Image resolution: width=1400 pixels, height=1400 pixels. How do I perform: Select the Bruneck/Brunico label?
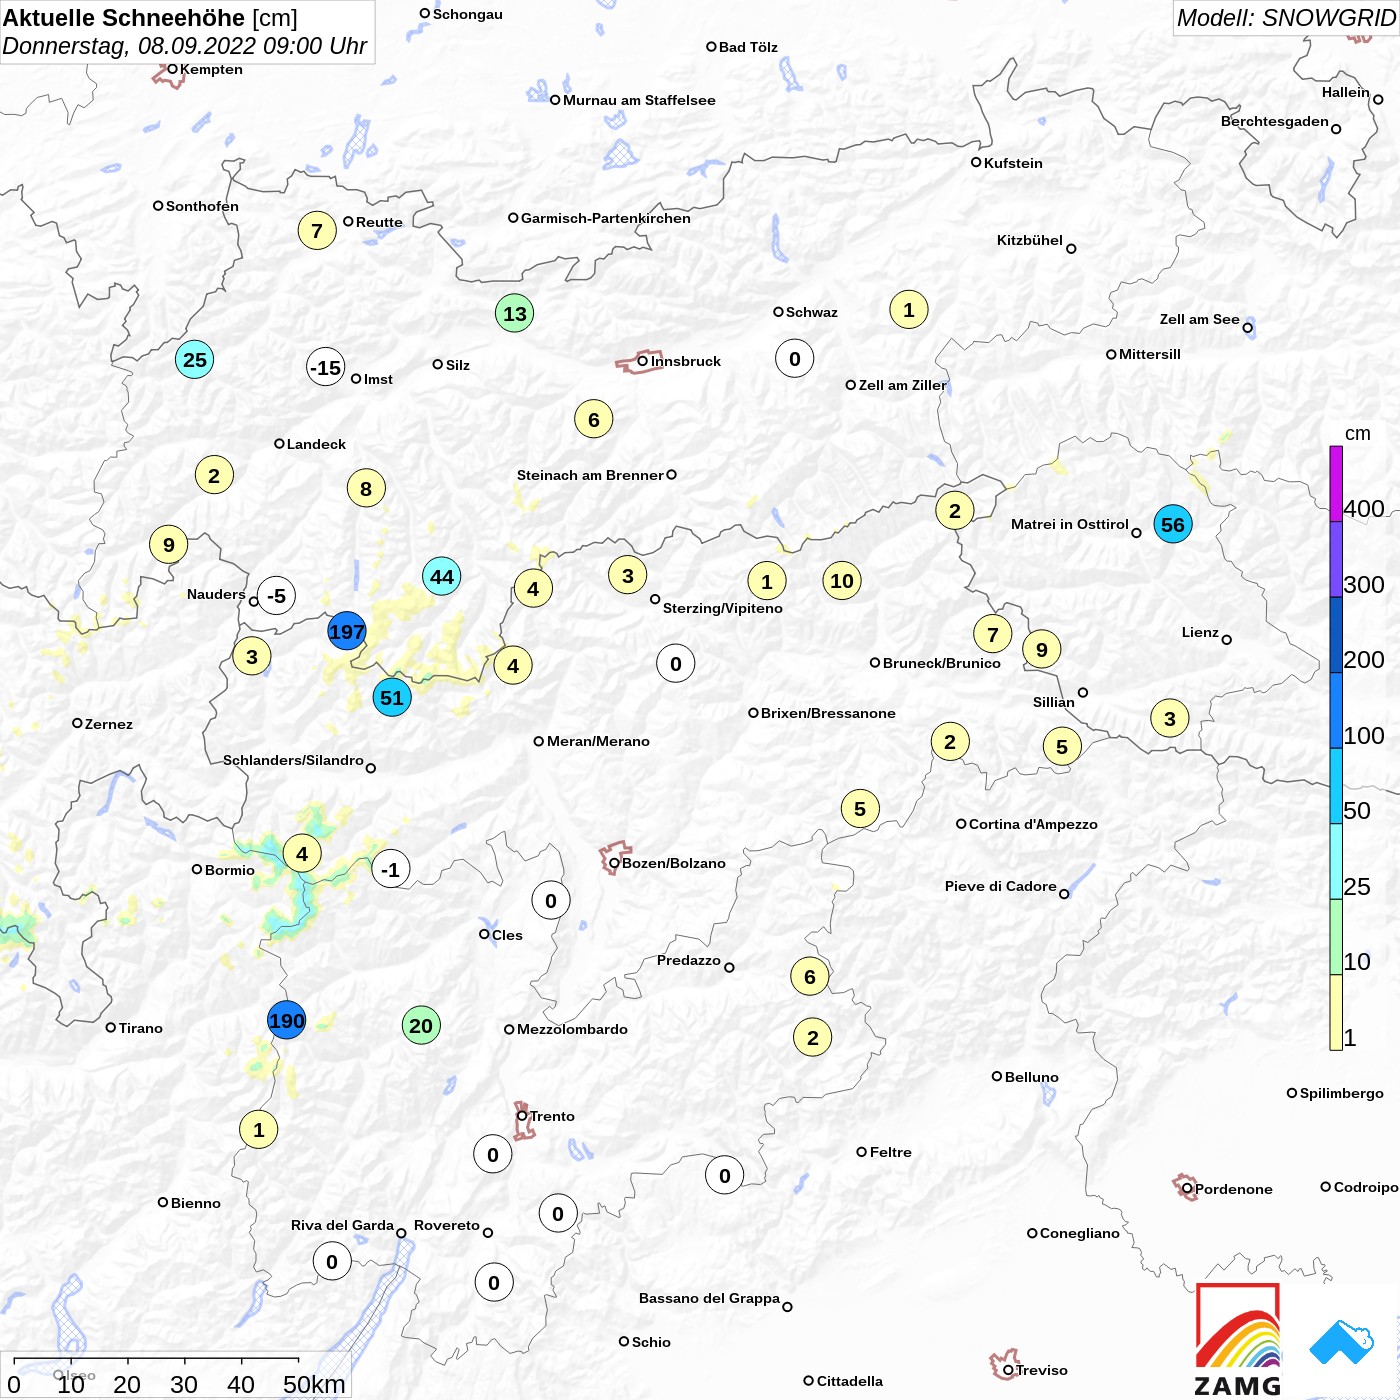pos(942,663)
